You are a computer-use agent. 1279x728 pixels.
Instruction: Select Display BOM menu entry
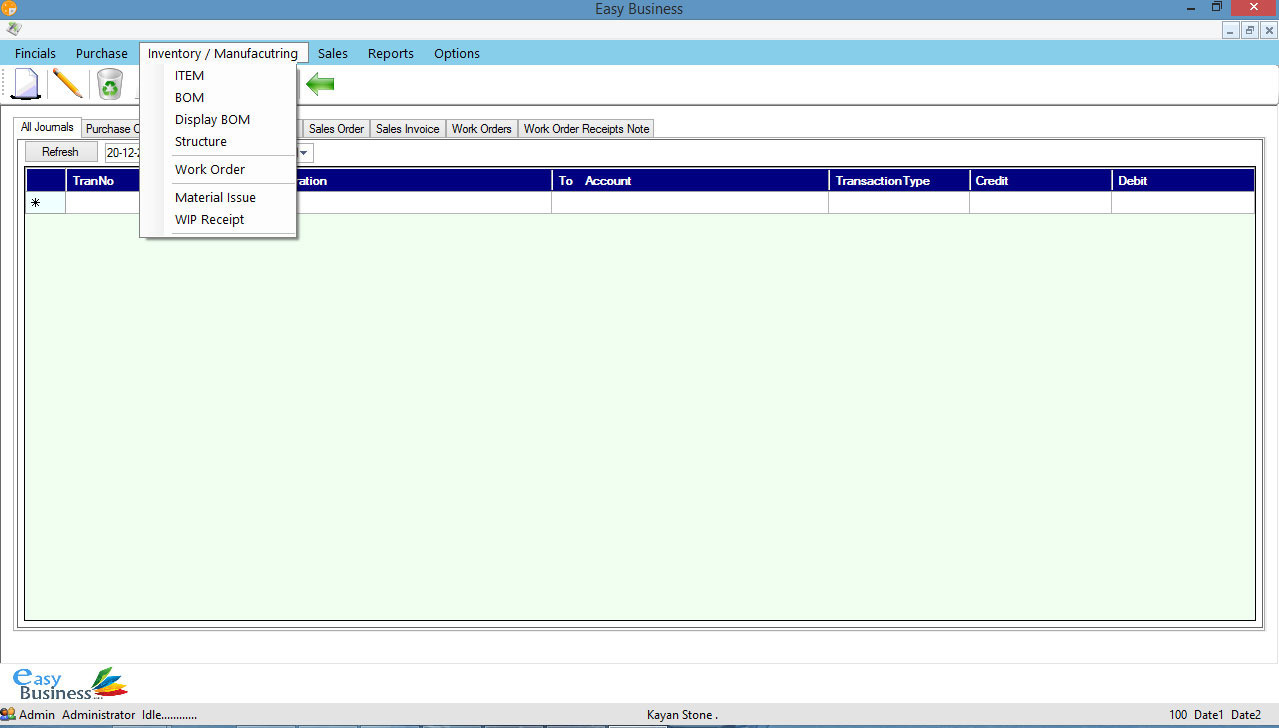pyautogui.click(x=219, y=119)
